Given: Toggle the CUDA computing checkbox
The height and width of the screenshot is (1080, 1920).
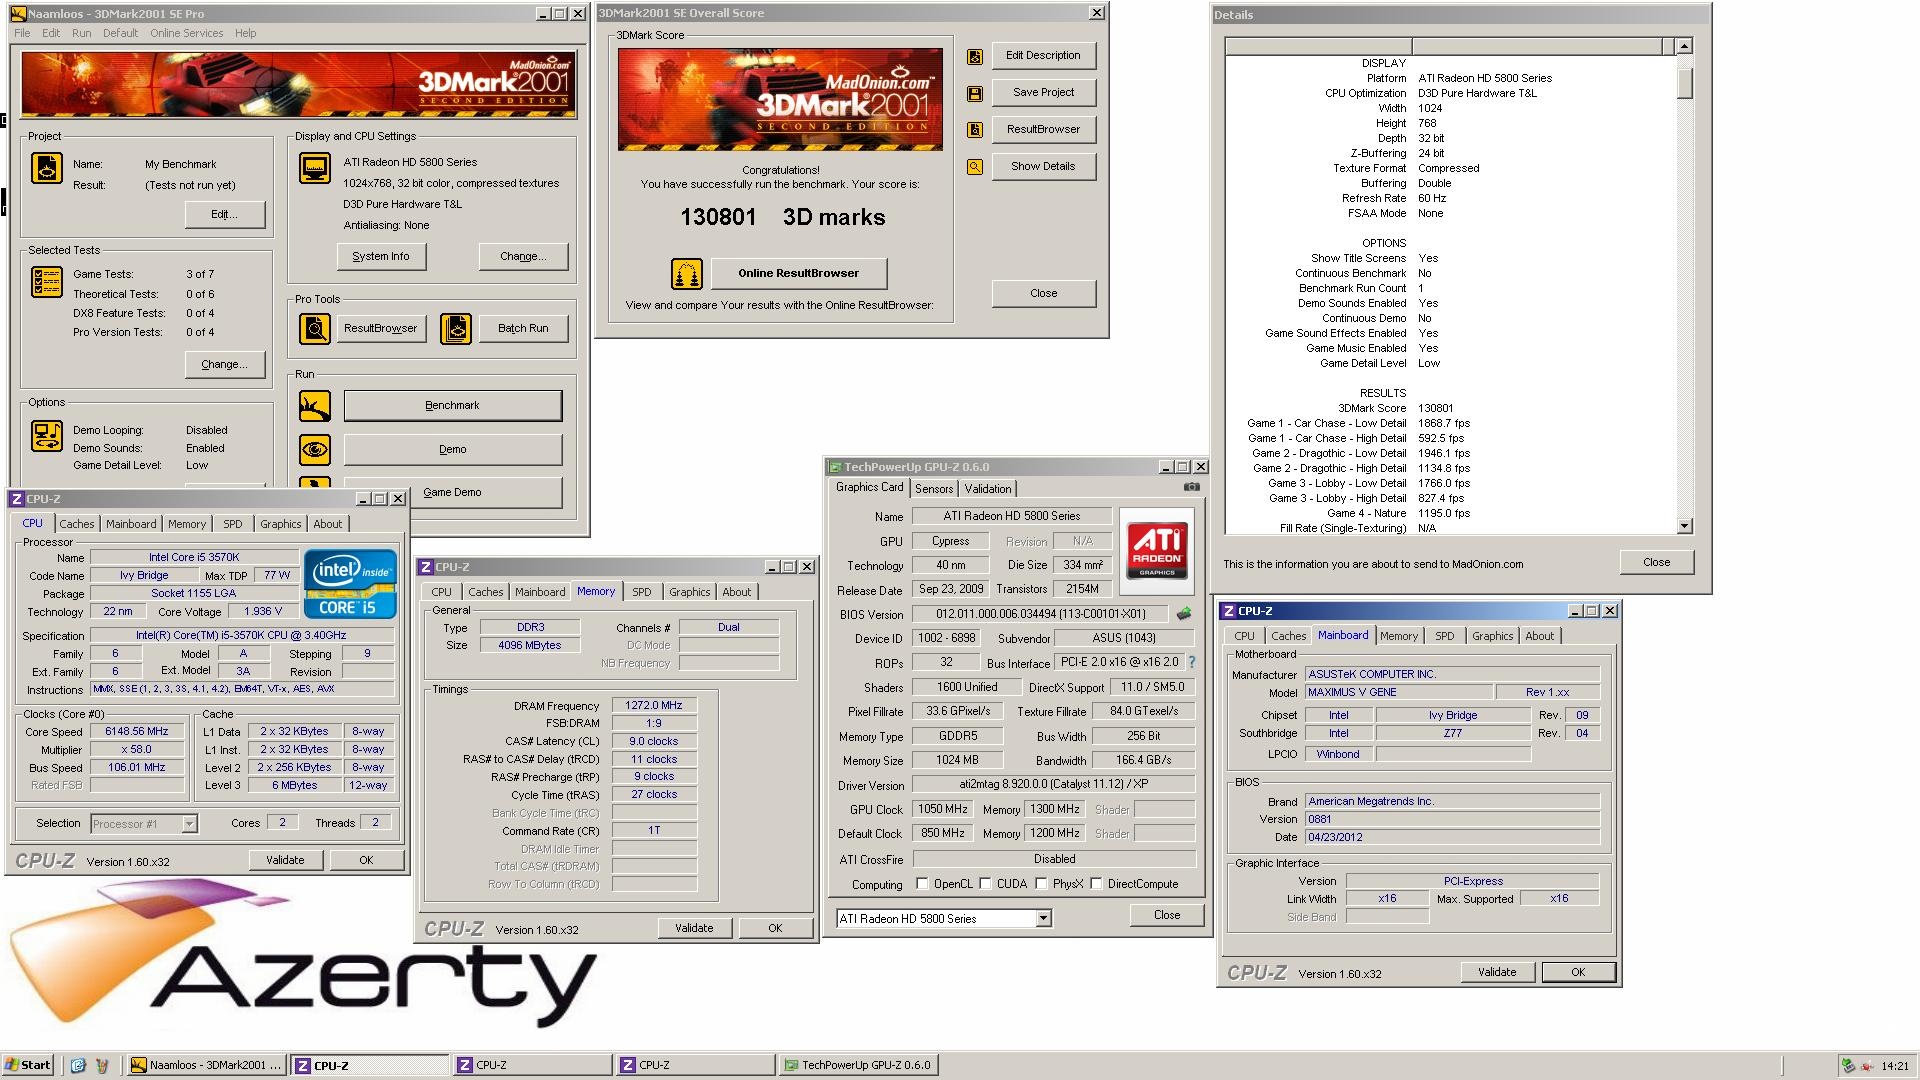Looking at the screenshot, I should (x=986, y=884).
